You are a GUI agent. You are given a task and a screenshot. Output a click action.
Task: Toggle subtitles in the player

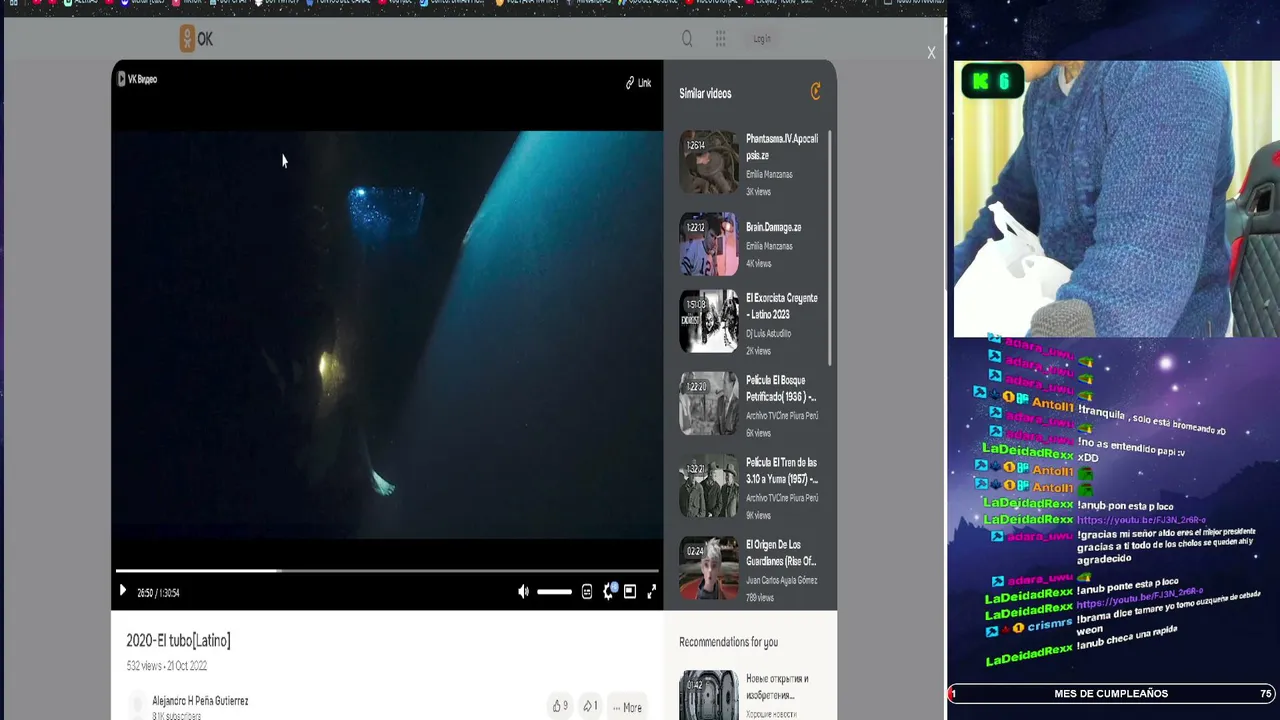click(587, 592)
